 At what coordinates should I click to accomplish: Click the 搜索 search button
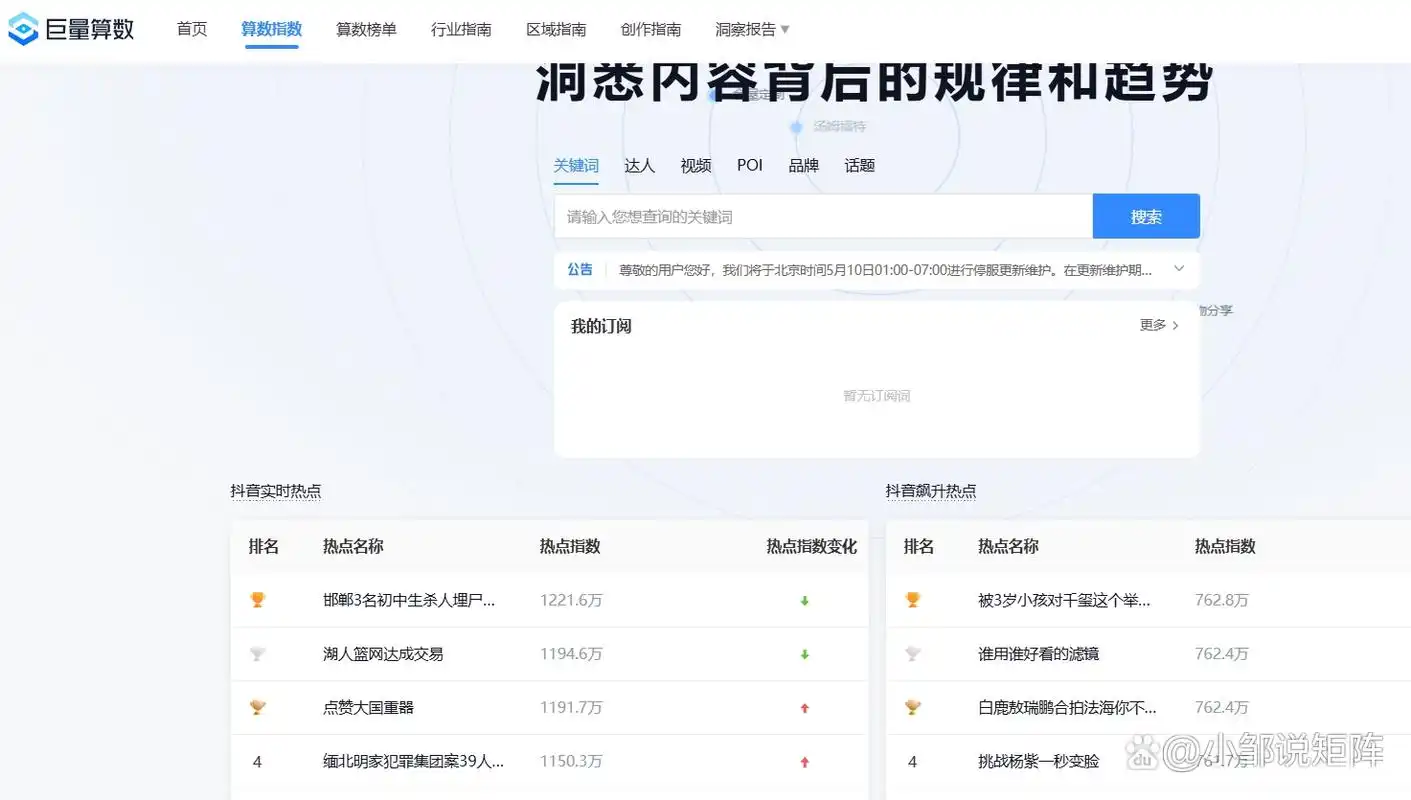[x=1146, y=215]
